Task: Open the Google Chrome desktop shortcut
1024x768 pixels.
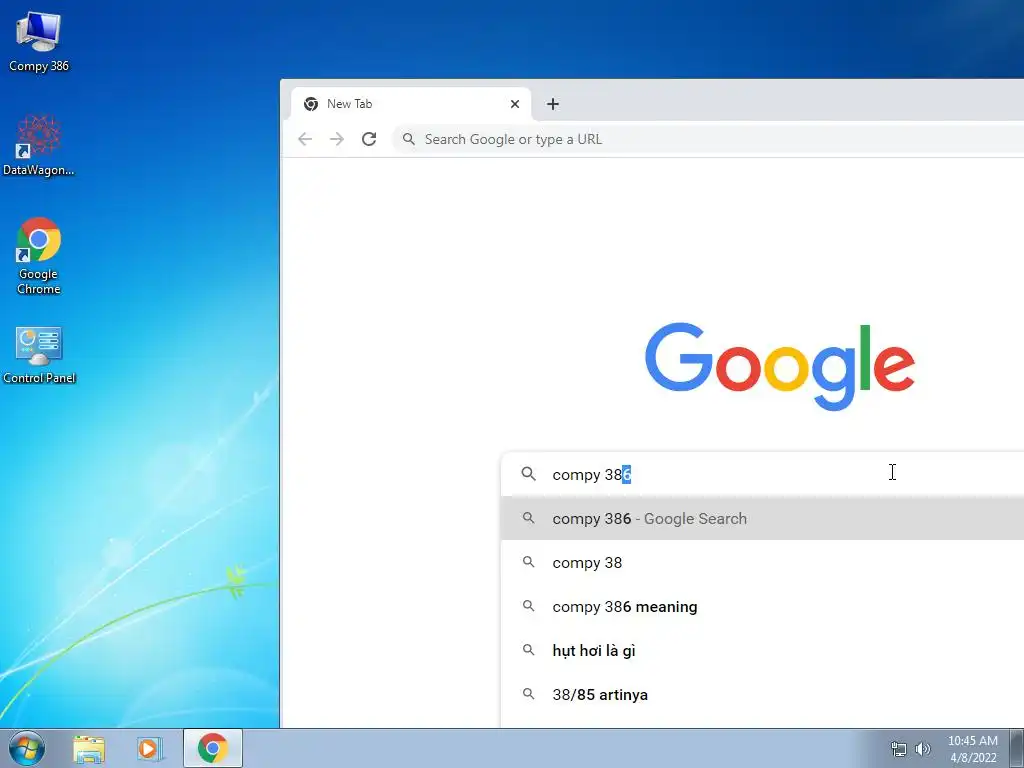Action: 39,256
